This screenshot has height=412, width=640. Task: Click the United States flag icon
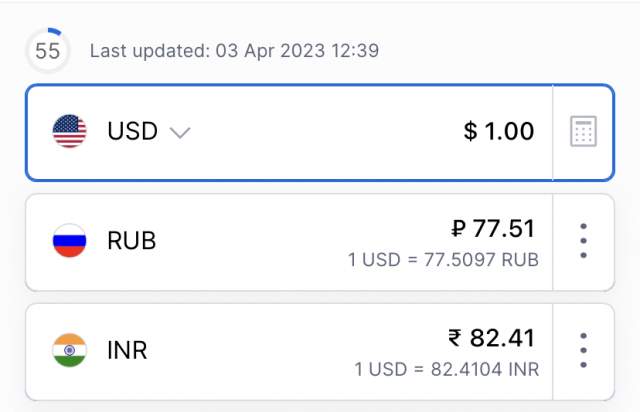pyautogui.click(x=70, y=132)
